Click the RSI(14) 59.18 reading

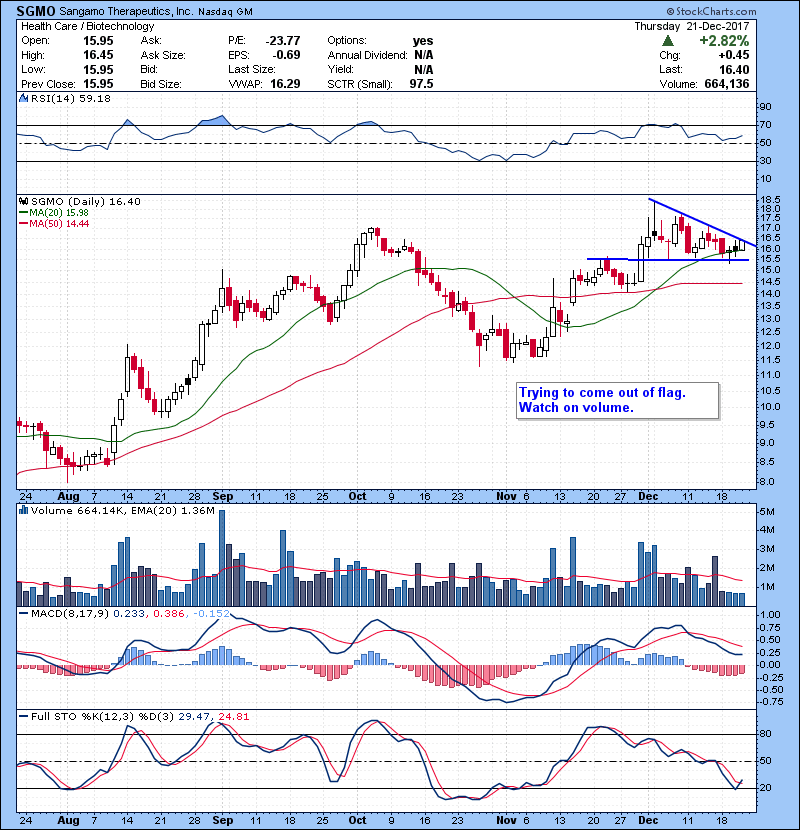point(71,98)
